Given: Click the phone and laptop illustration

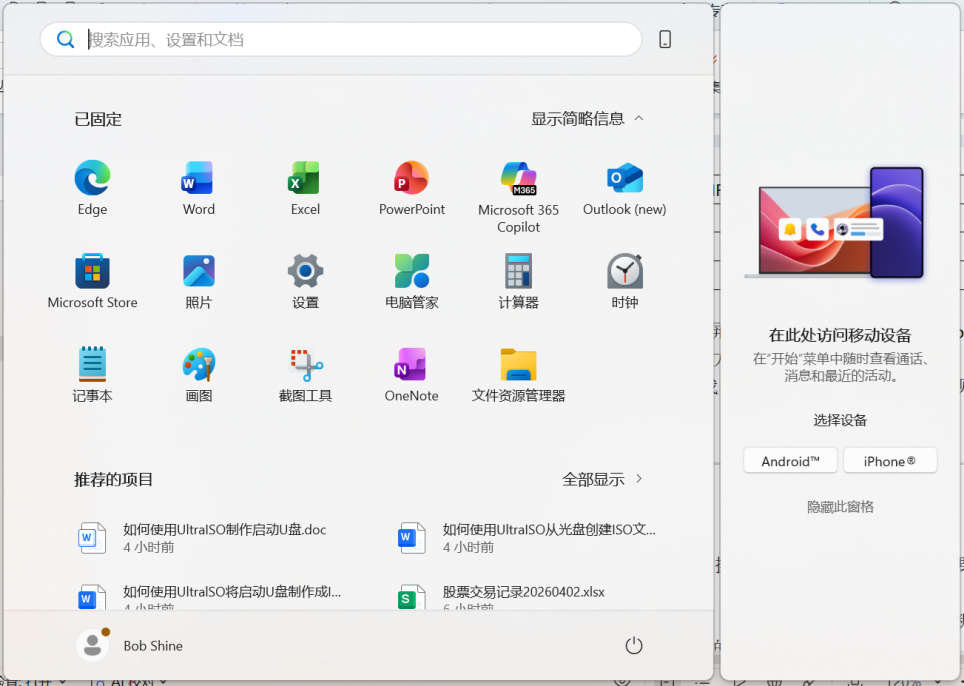Looking at the screenshot, I should tap(835, 223).
